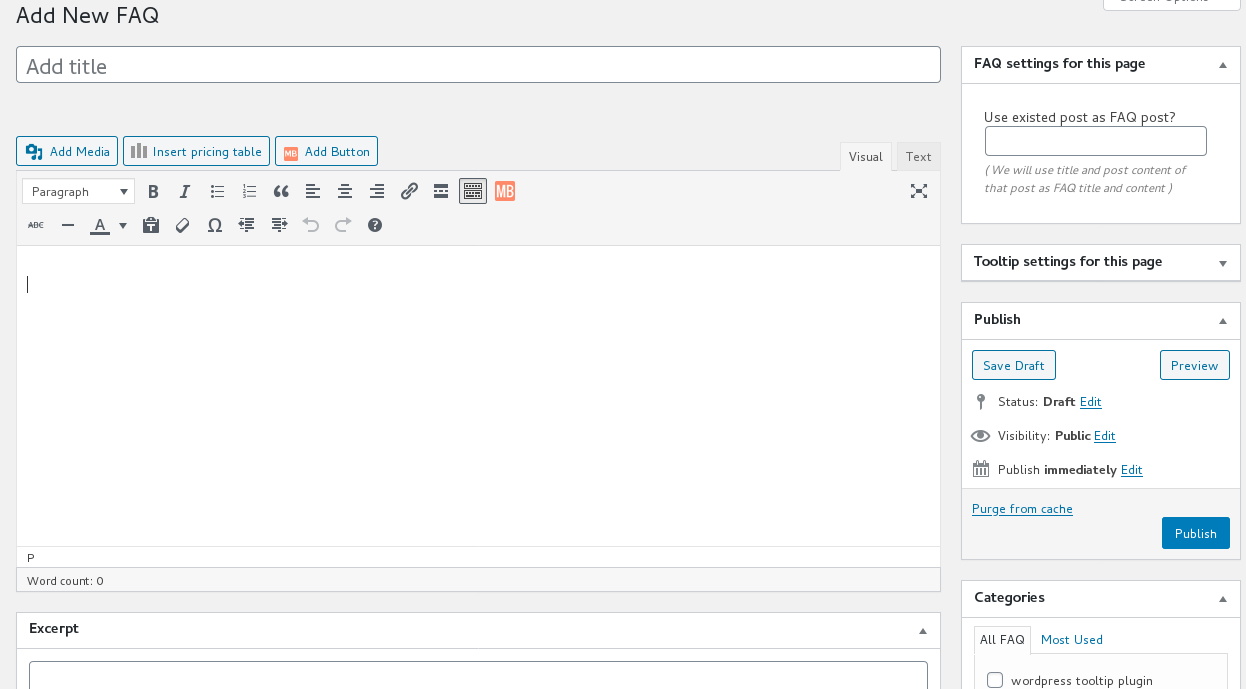Collapse the Excerpt panel

pos(923,631)
